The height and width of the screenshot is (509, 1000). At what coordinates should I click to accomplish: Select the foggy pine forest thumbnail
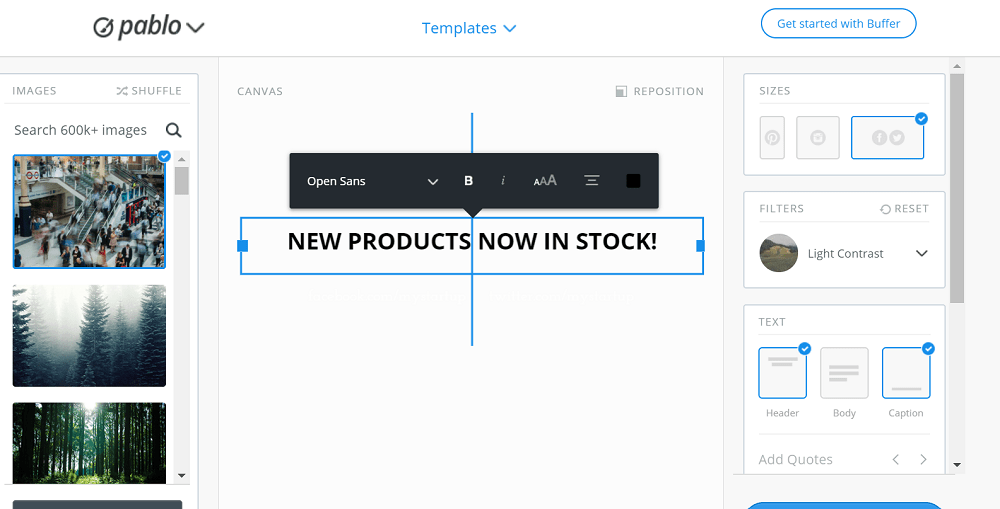(89, 336)
